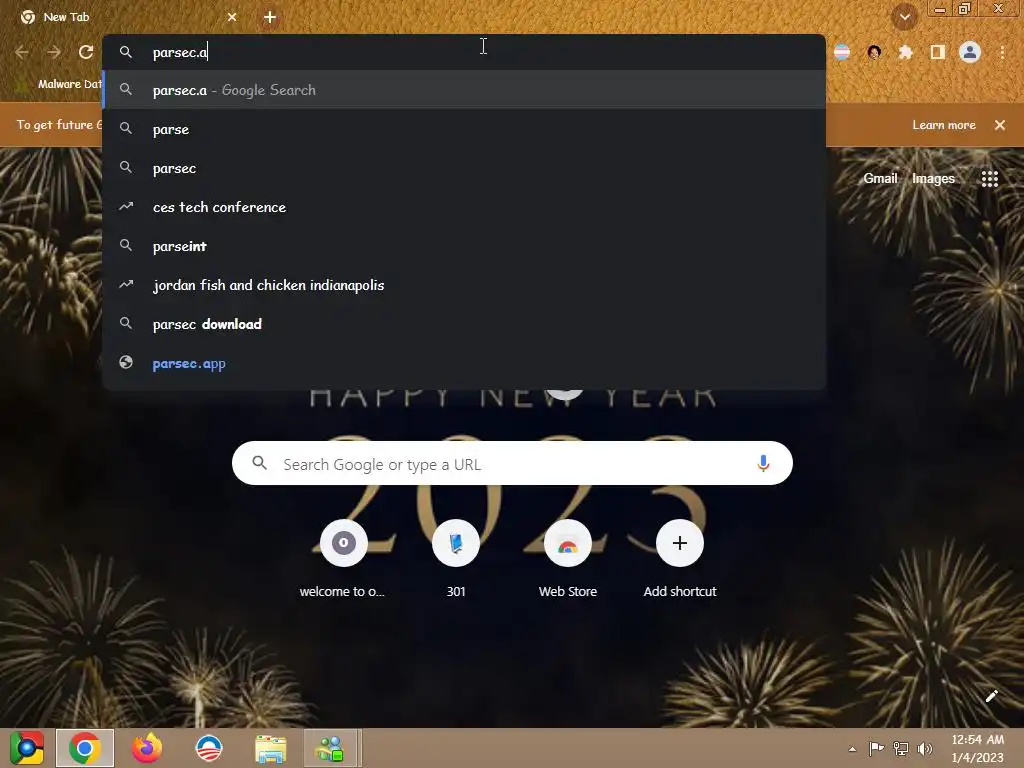Viewport: 1024px width, 768px height.
Task: Open the two-users taskbar app
Action: click(331, 748)
